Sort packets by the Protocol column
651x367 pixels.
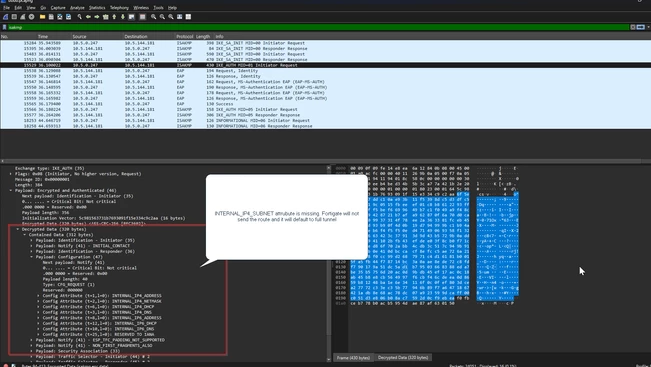point(184,37)
